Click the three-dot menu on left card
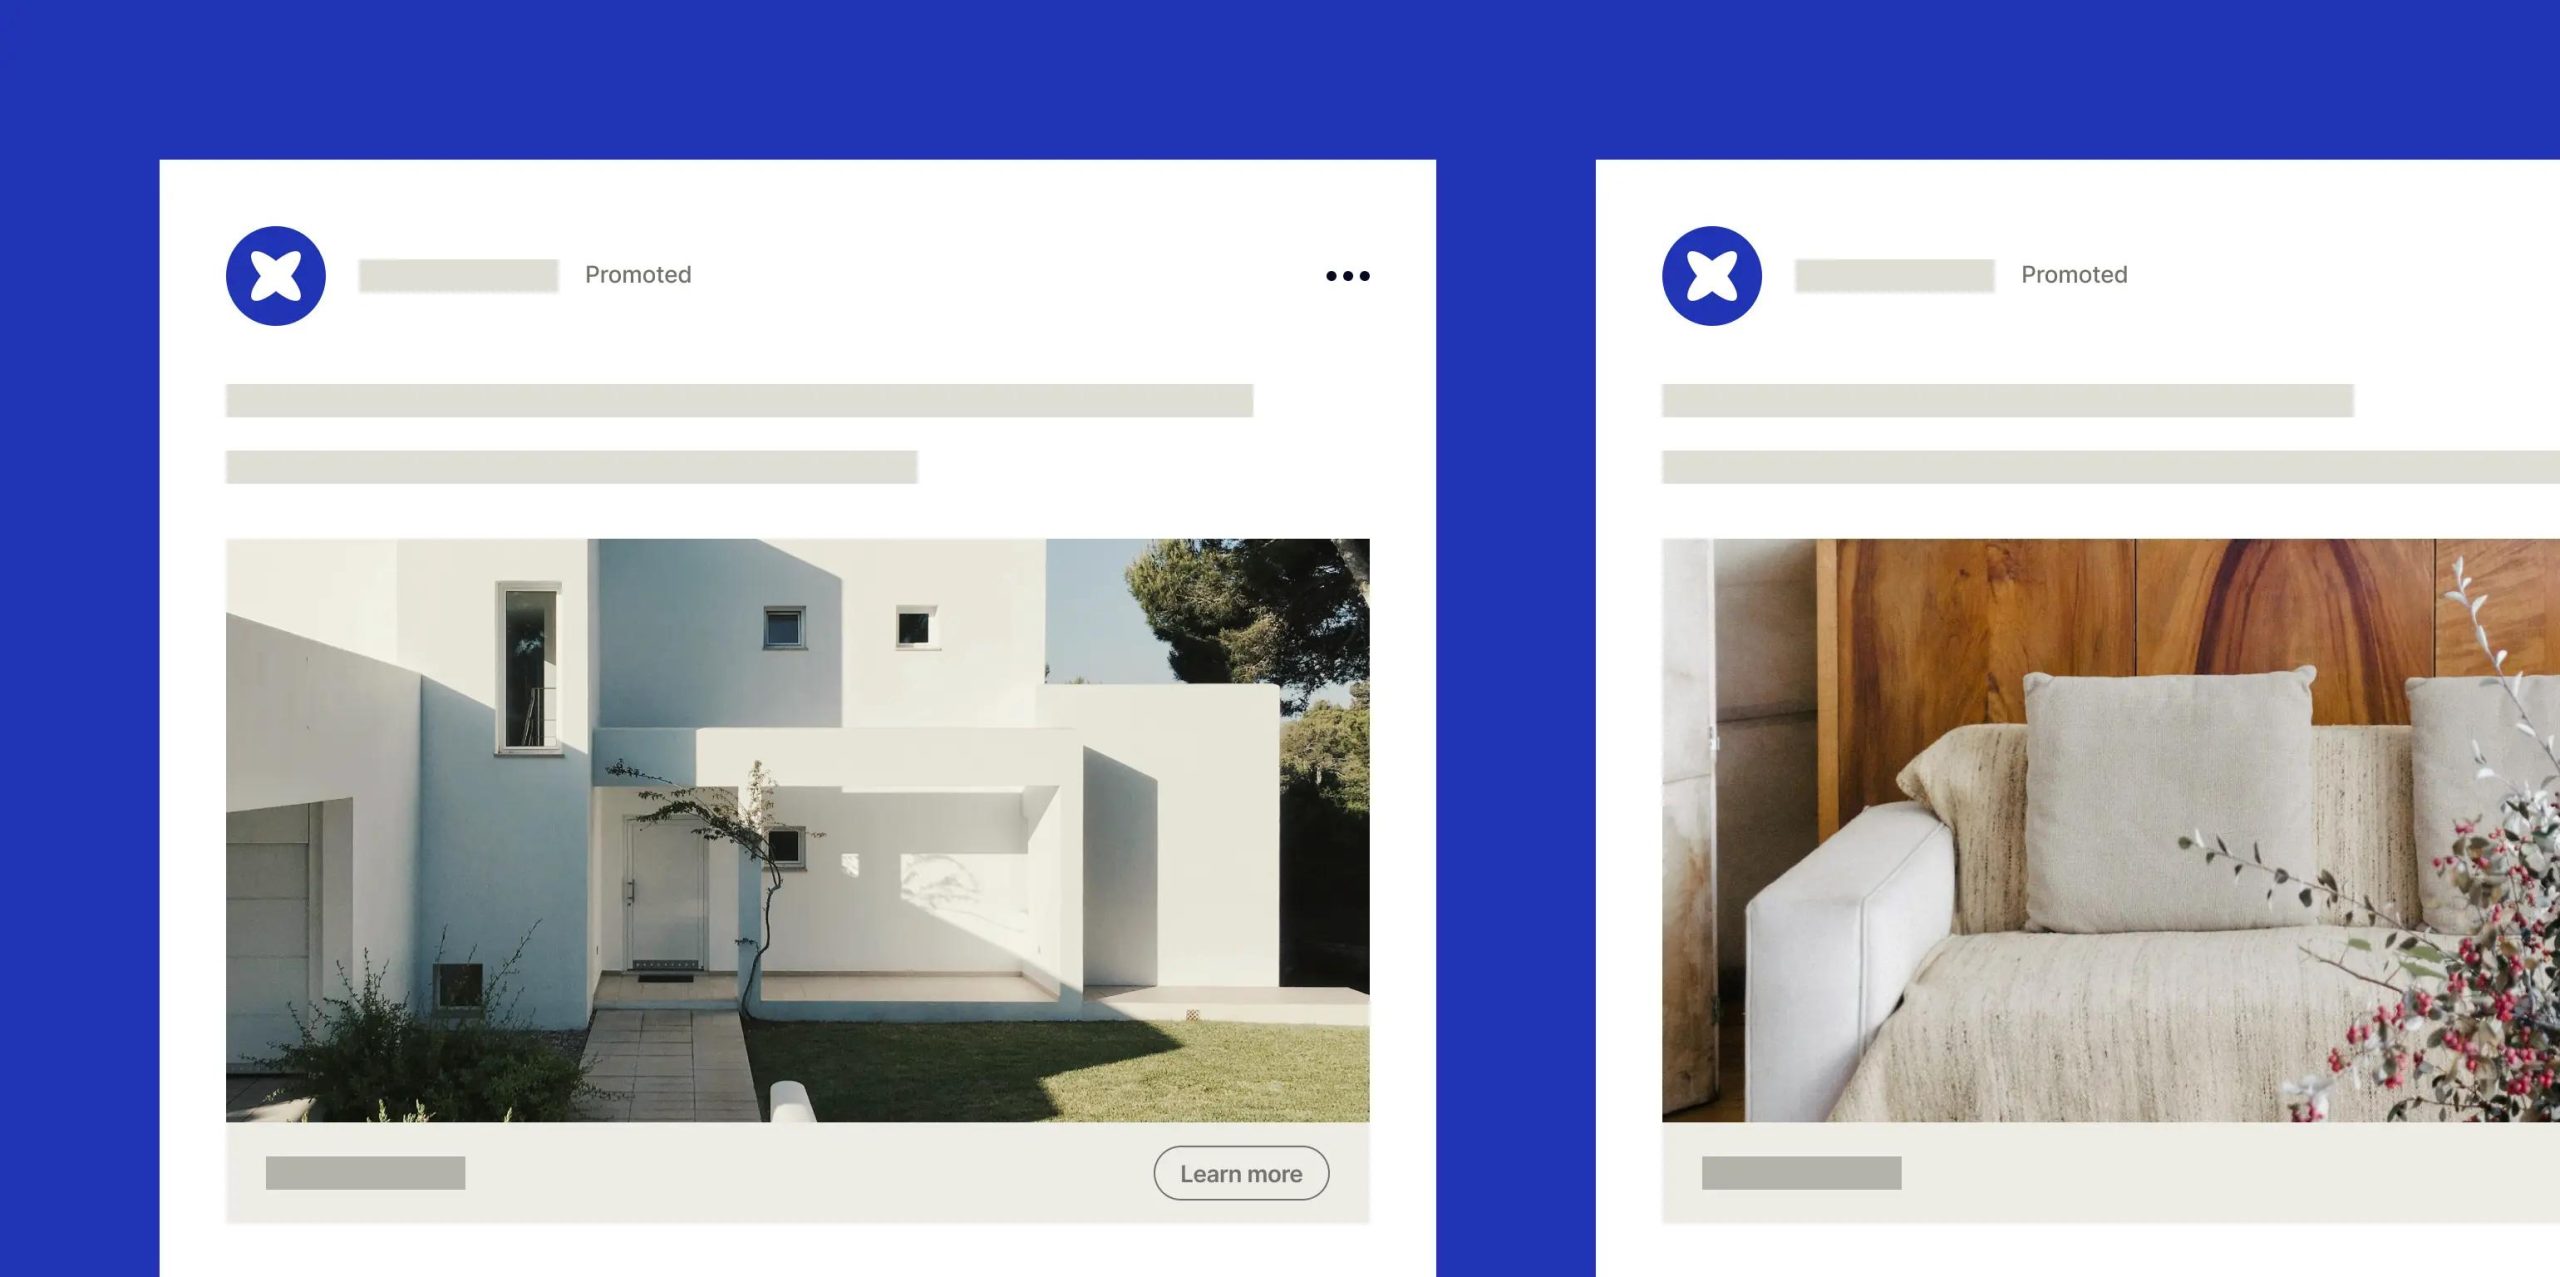Image resolution: width=2560 pixels, height=1277 pixels. pyautogui.click(x=1347, y=274)
